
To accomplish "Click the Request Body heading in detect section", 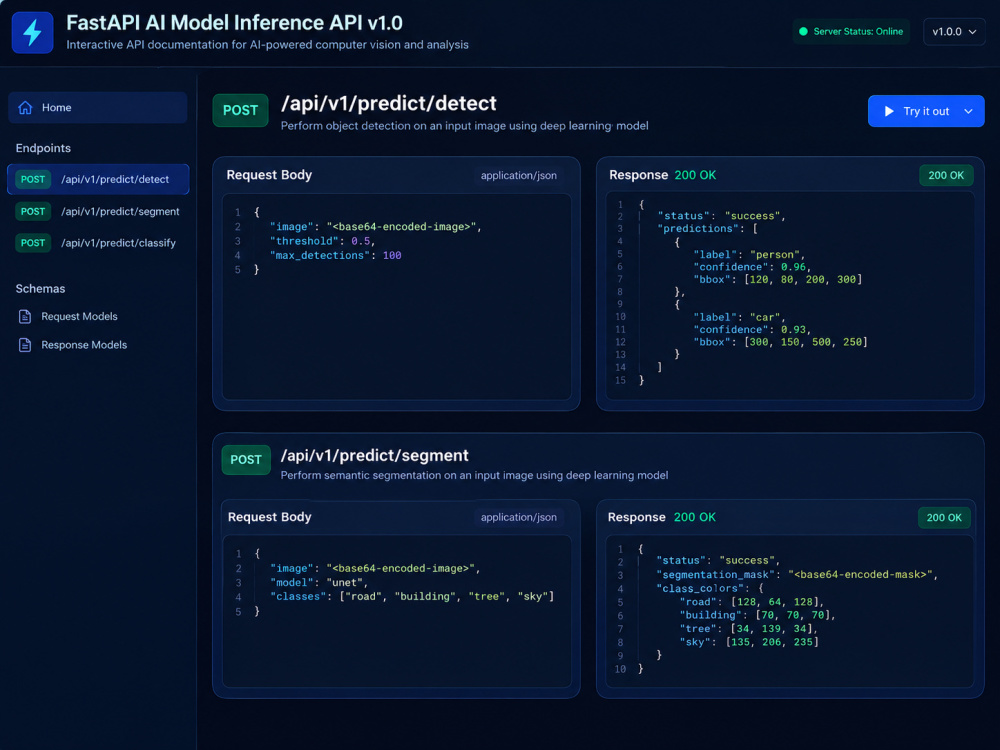I will tap(269, 175).
